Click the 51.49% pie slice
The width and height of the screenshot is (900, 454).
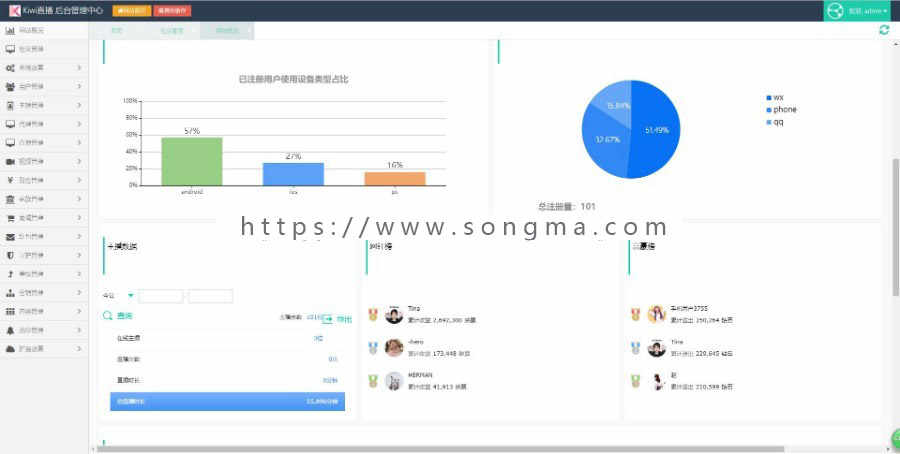pos(656,130)
